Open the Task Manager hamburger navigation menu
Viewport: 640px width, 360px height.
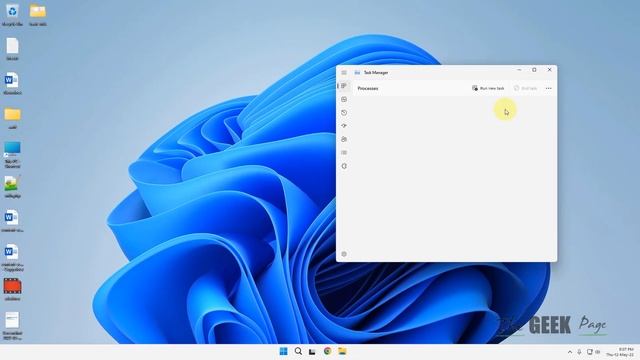click(344, 73)
